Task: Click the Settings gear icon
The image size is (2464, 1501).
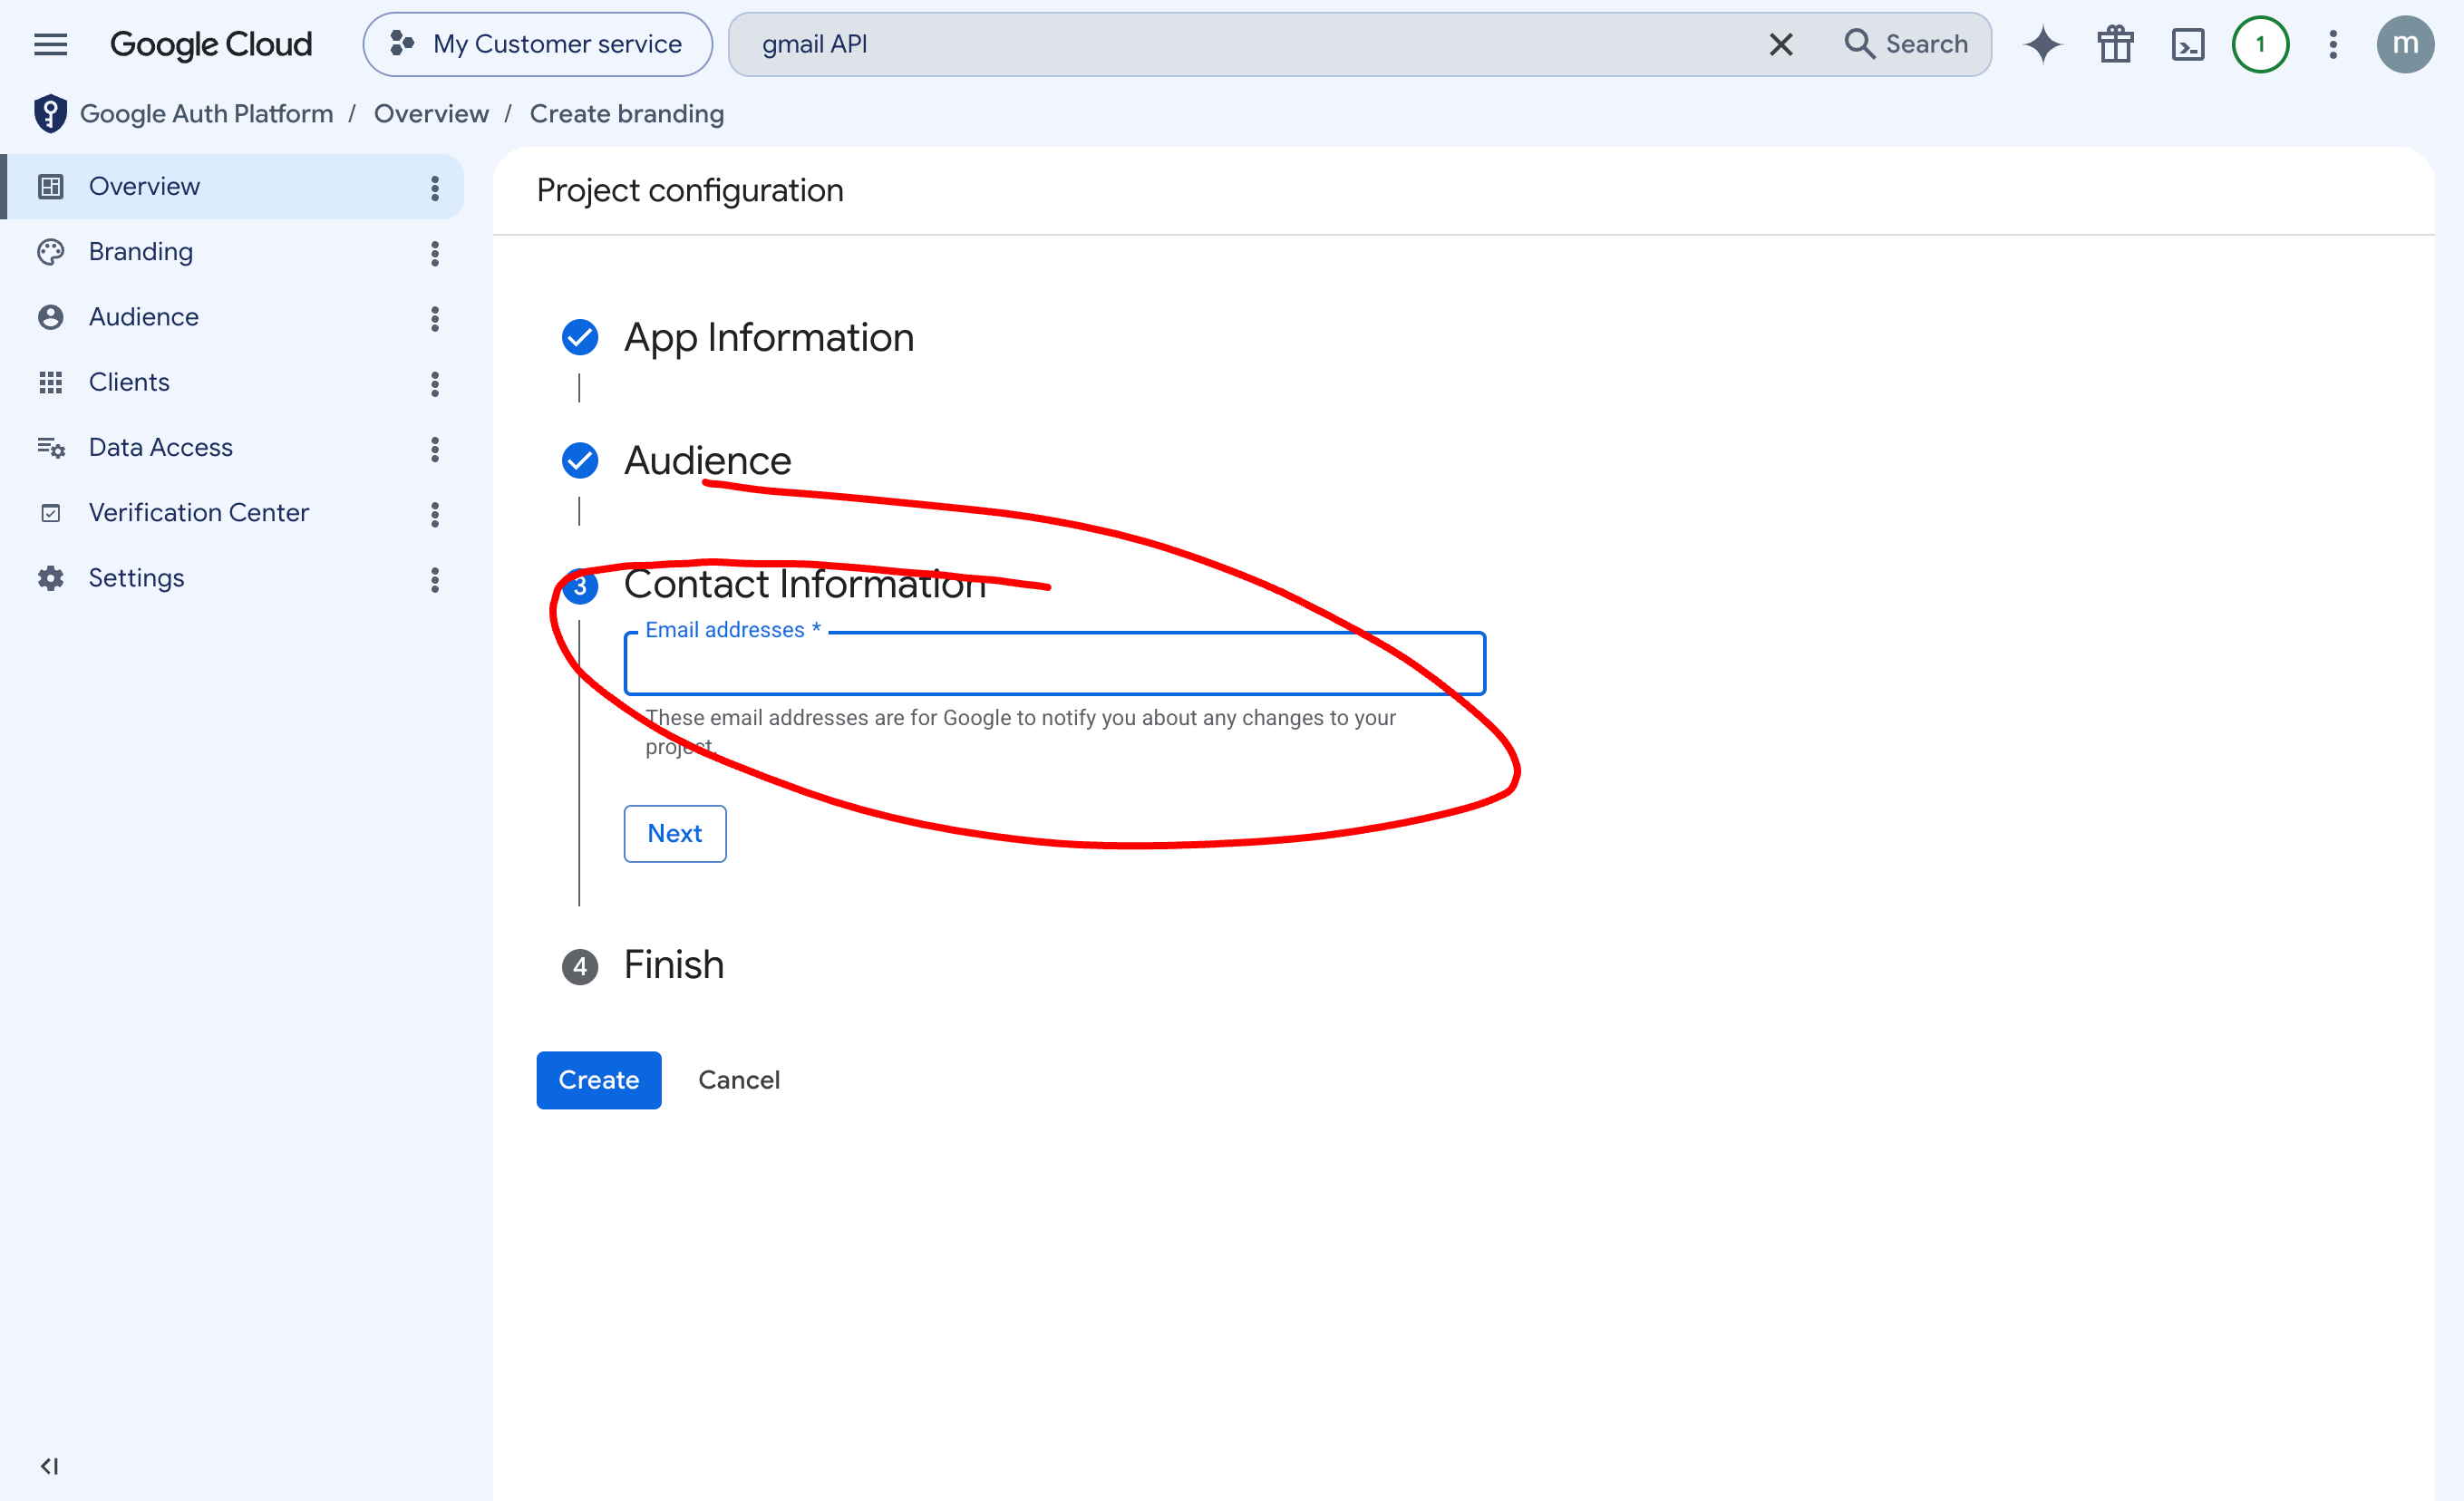Action: tap(51, 578)
